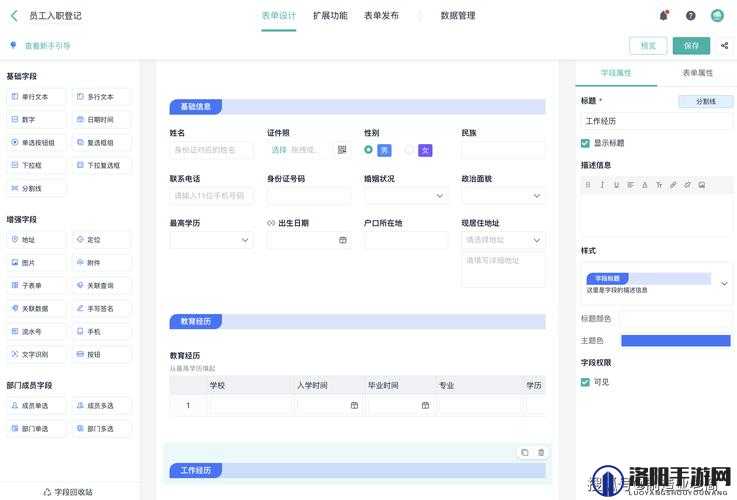Open the 主题色 blue color picker
Screen dimensions: 737x500
point(676,341)
